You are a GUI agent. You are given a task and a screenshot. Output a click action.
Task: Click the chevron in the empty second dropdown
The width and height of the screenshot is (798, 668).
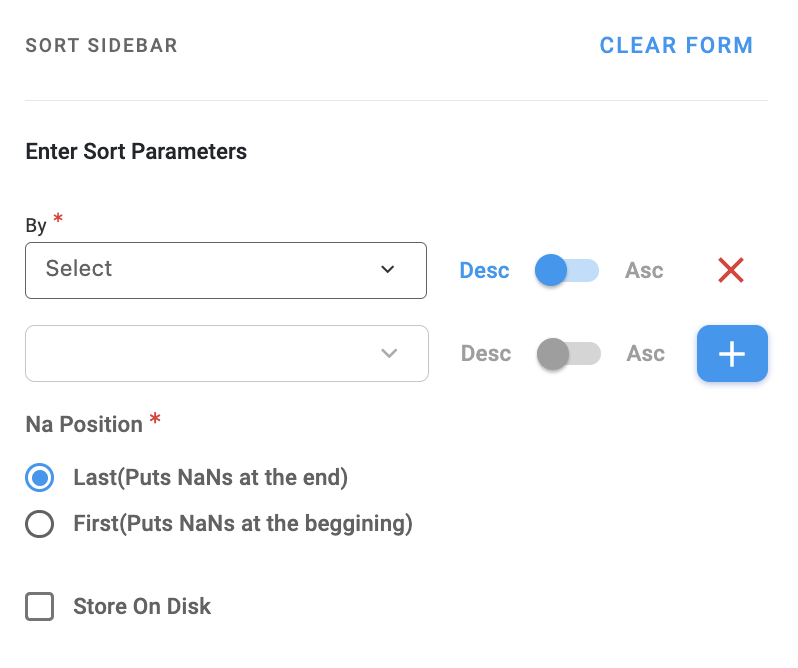[390, 354]
